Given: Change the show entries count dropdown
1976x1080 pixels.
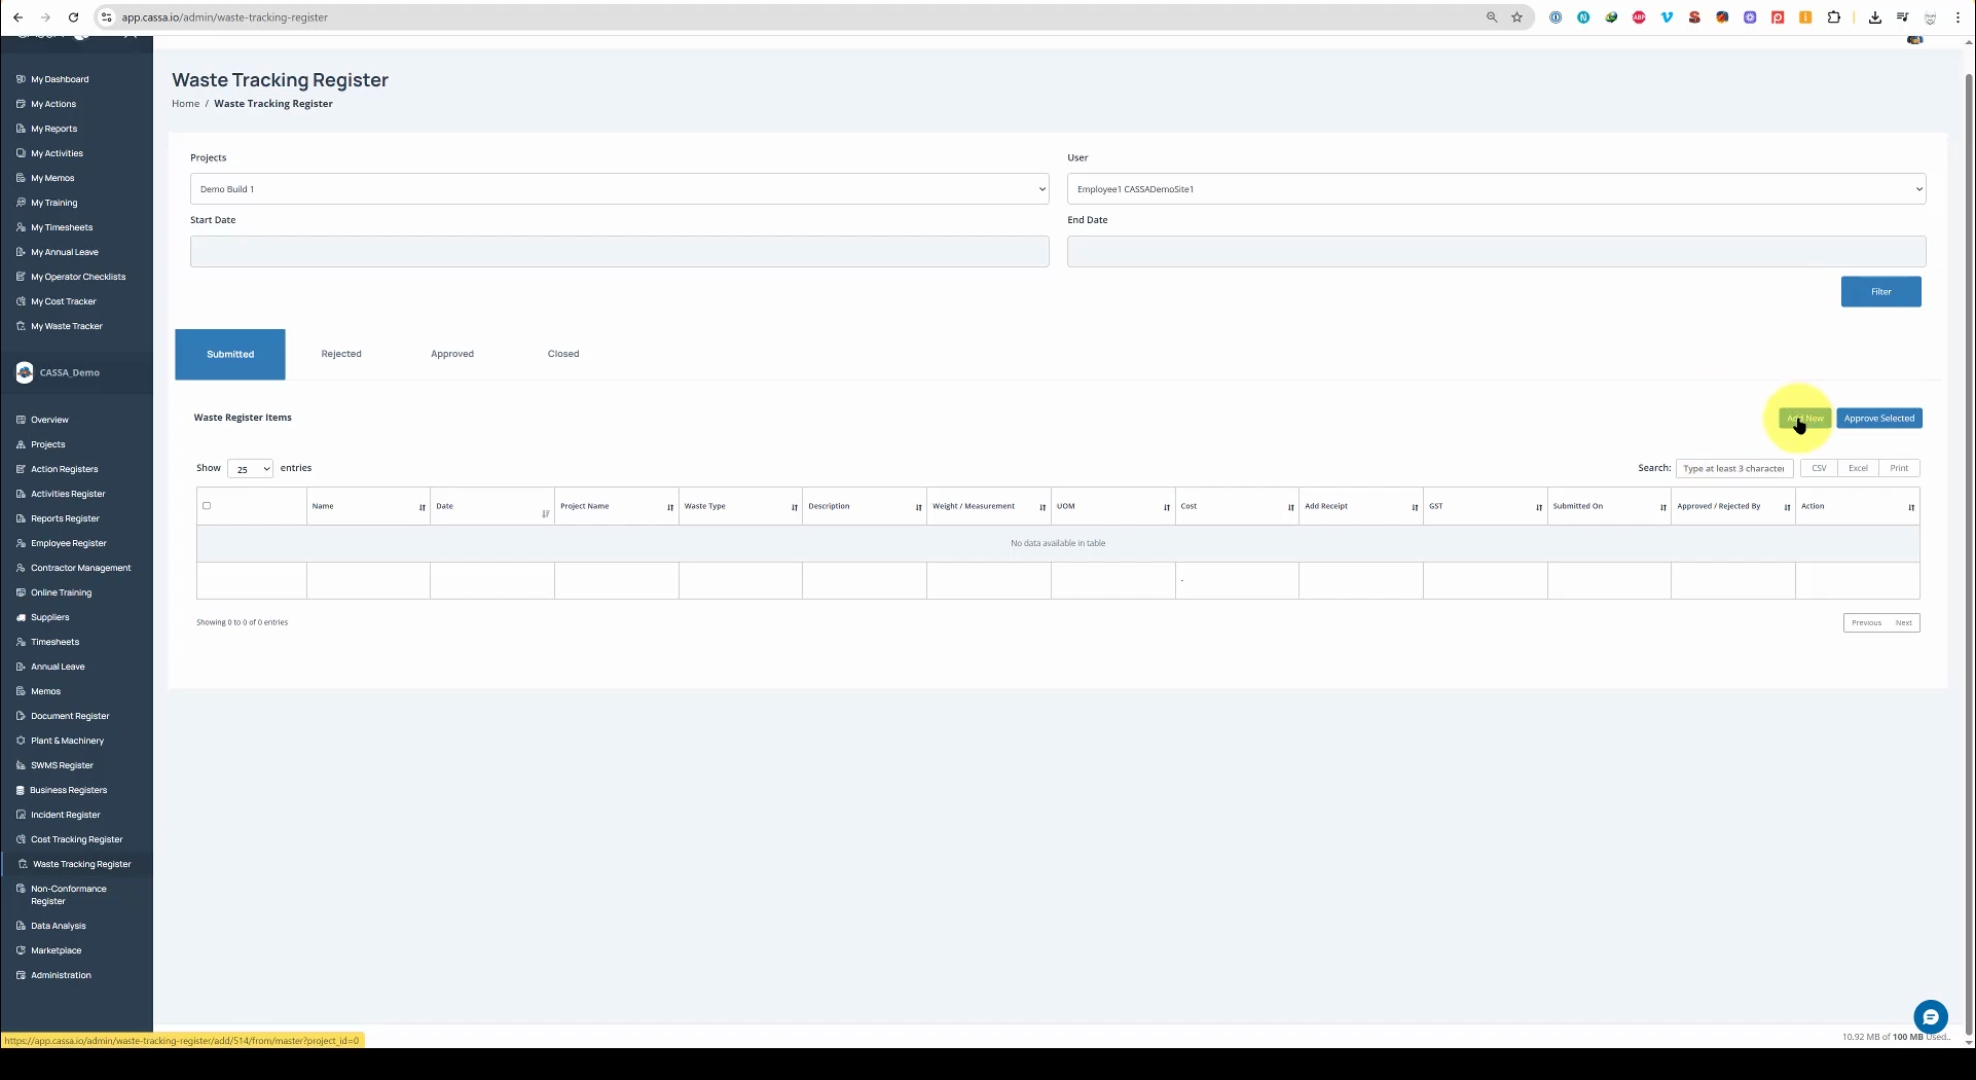Looking at the screenshot, I should pos(250,469).
